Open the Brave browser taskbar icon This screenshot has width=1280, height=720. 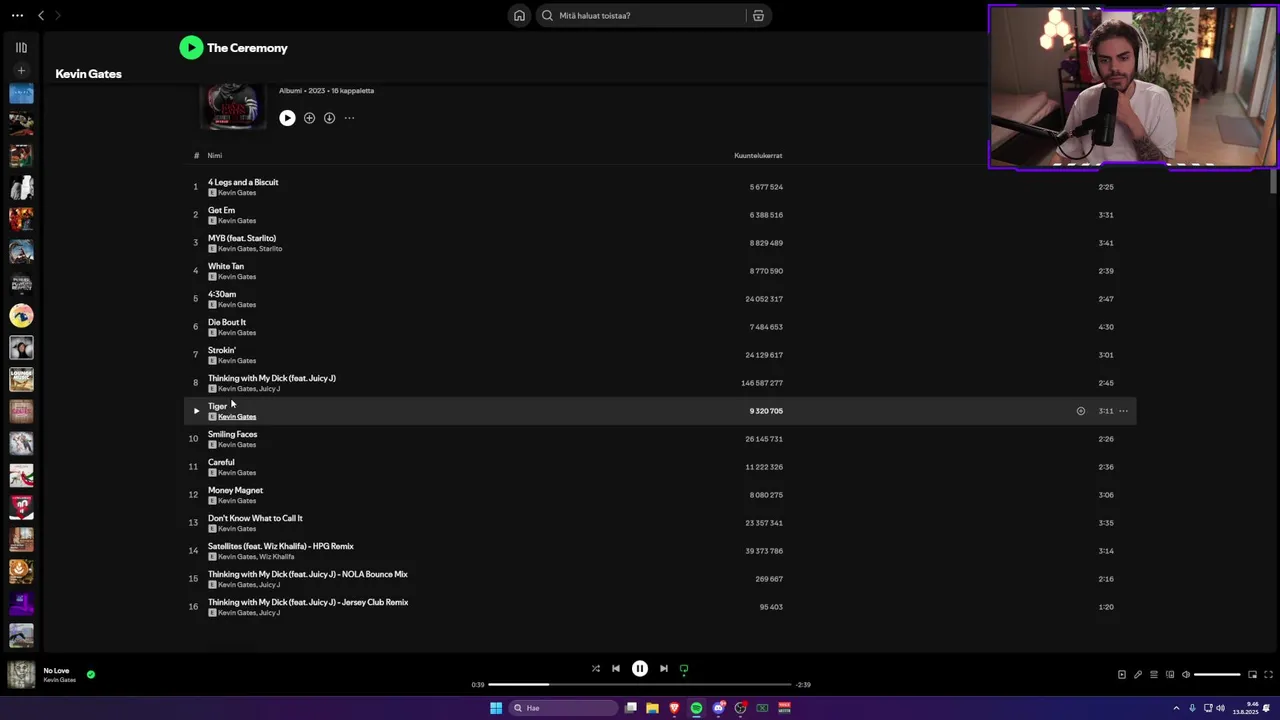[674, 708]
